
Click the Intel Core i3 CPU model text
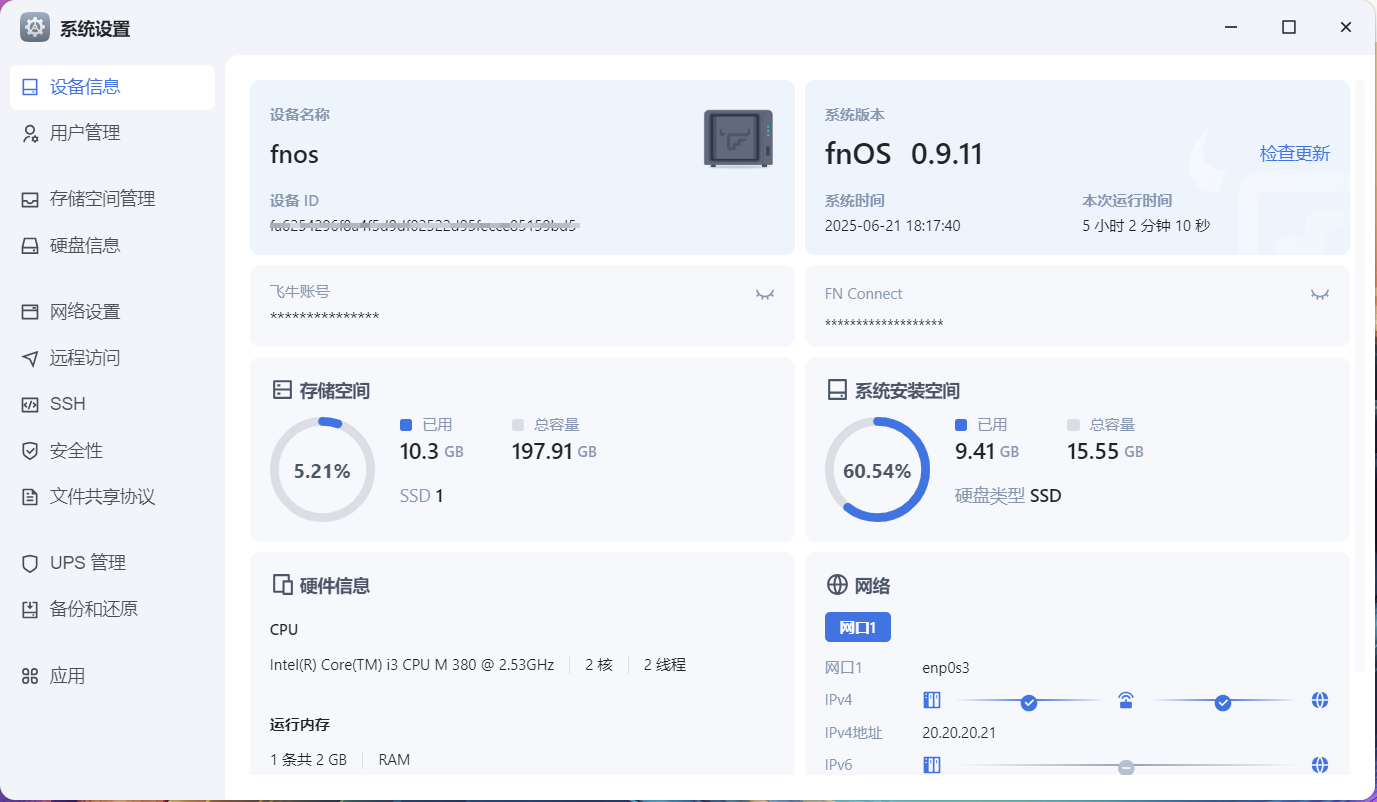(x=412, y=665)
